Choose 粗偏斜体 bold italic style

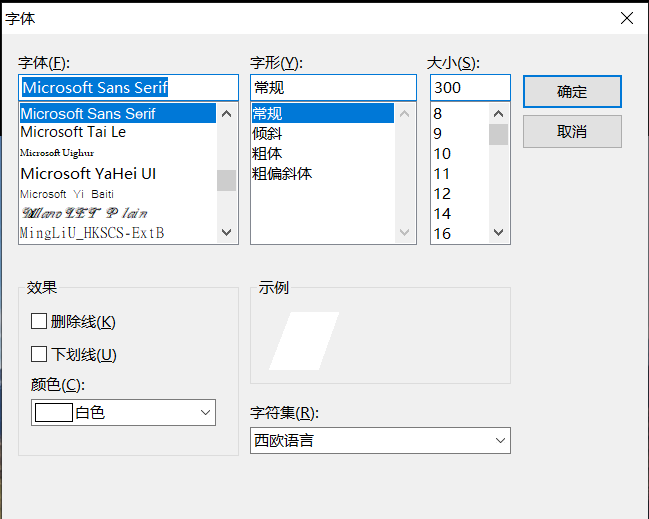point(322,173)
